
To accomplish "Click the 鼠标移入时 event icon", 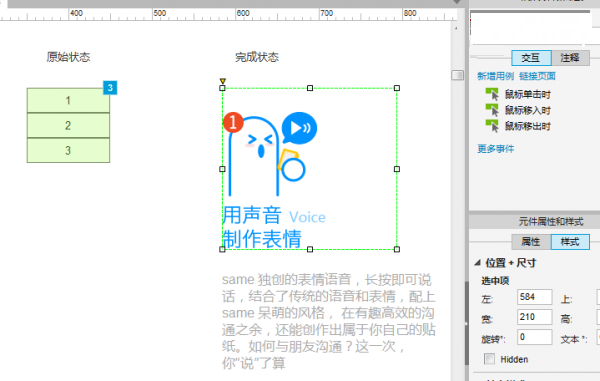I will (492, 110).
